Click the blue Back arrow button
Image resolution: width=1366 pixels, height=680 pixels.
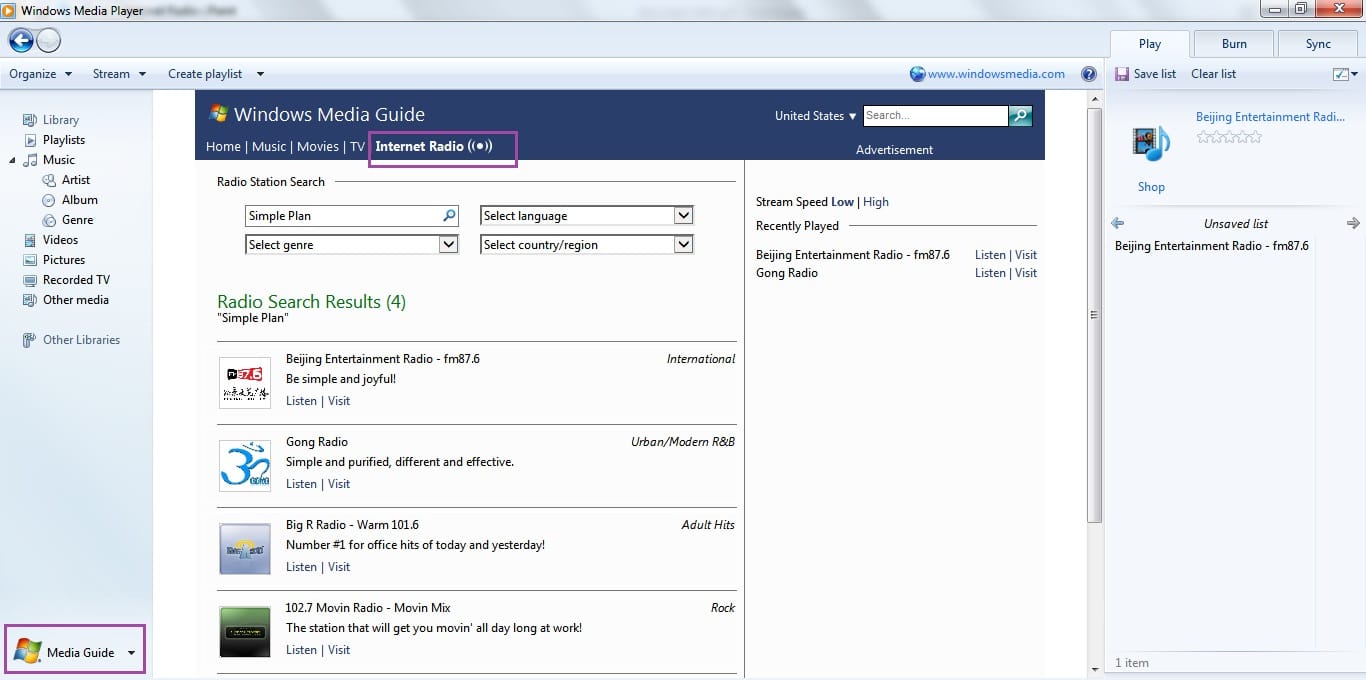[21, 40]
